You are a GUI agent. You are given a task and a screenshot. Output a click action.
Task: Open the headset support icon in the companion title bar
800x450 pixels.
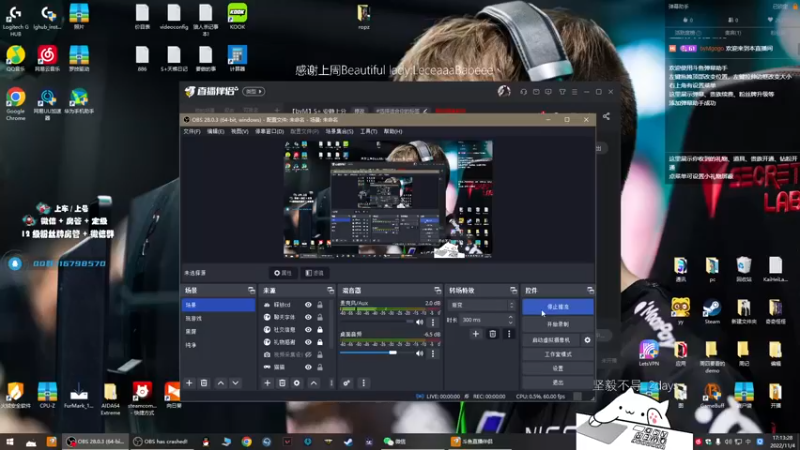523,92
